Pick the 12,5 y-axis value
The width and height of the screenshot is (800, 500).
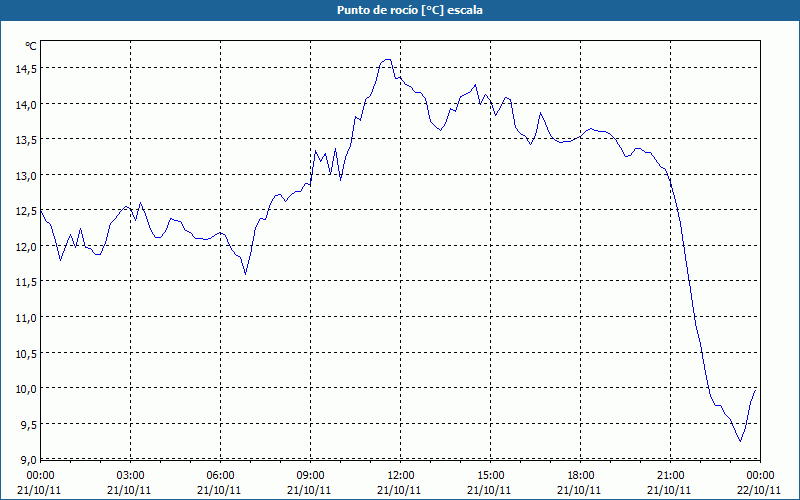click(26, 211)
